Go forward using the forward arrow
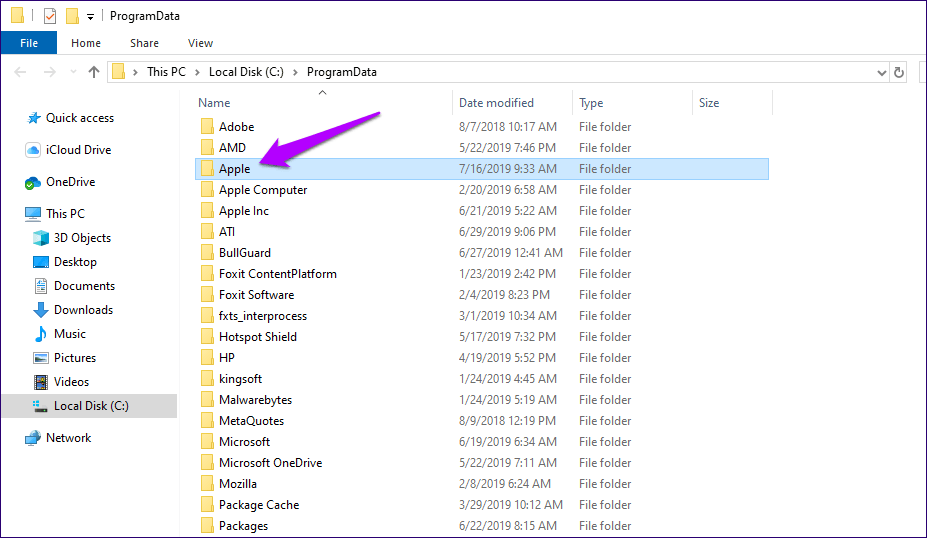Screen dimensions: 927x538 50,72
